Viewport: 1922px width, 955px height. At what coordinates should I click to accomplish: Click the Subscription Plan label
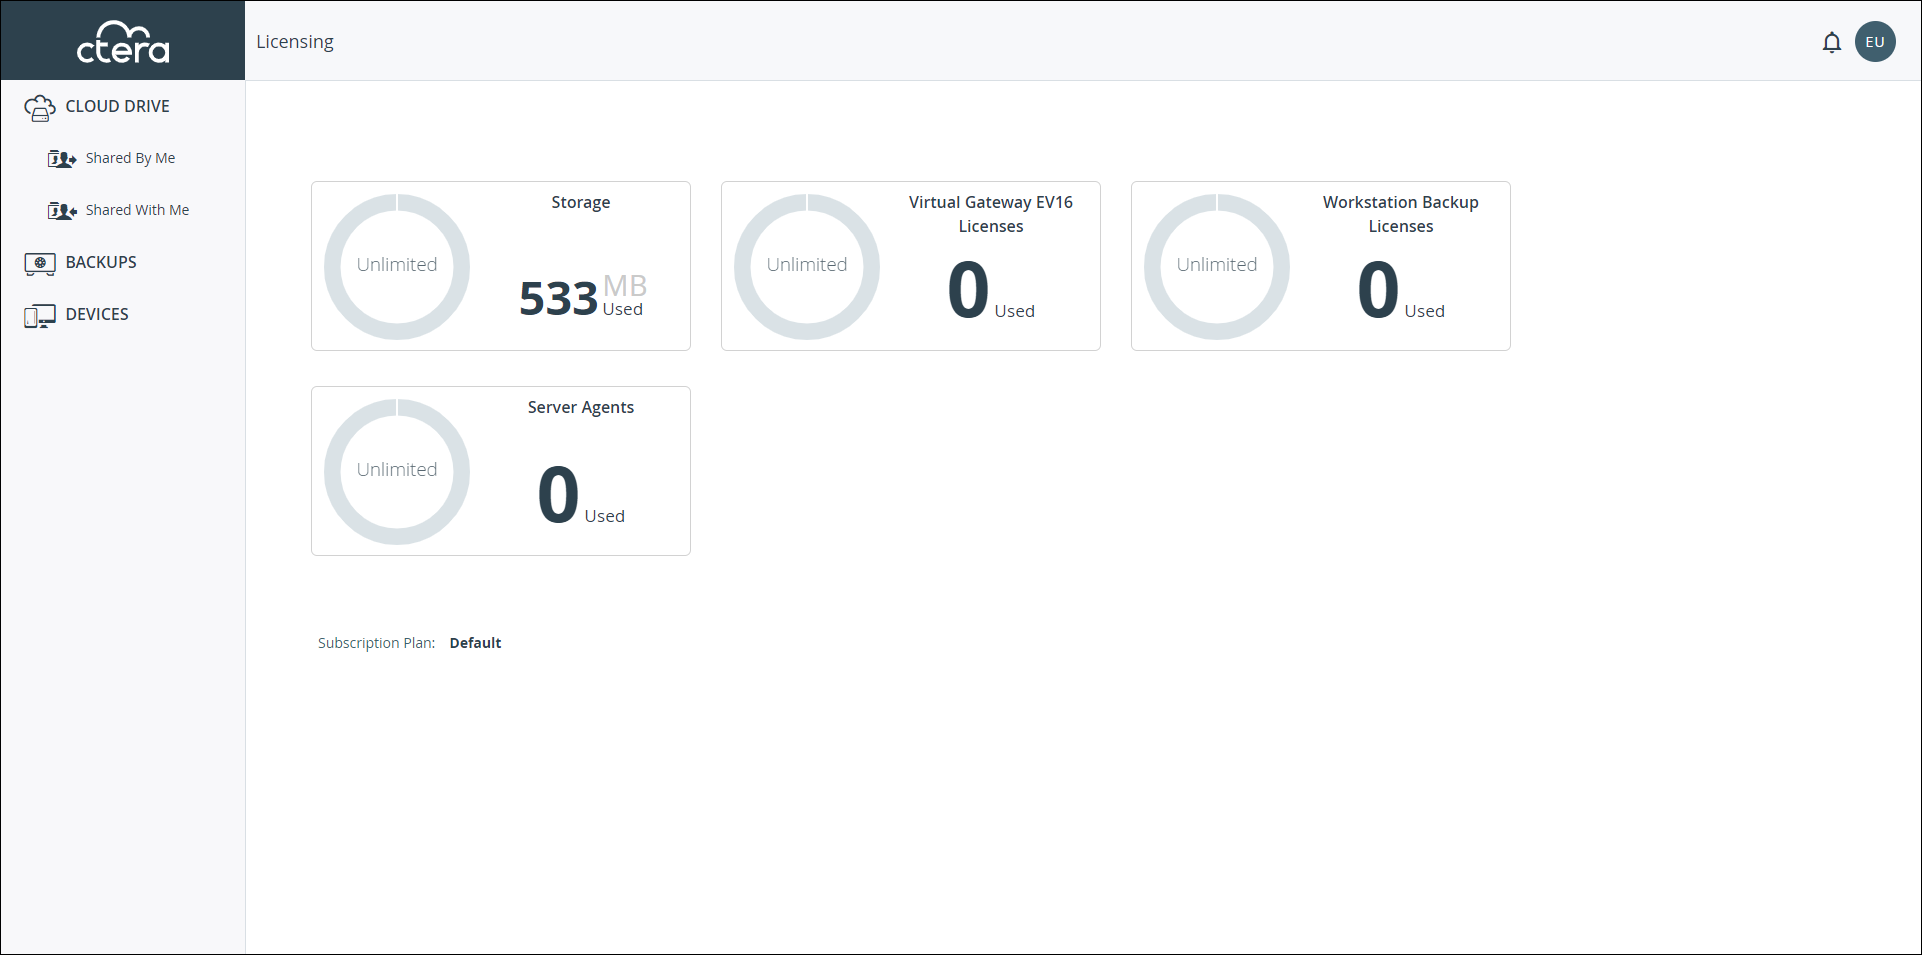(x=376, y=643)
